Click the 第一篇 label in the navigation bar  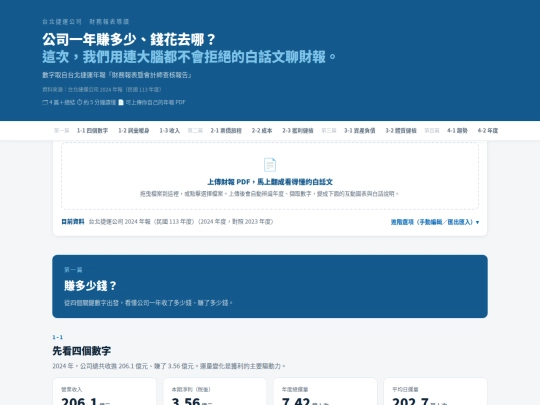pyautogui.click(x=62, y=131)
